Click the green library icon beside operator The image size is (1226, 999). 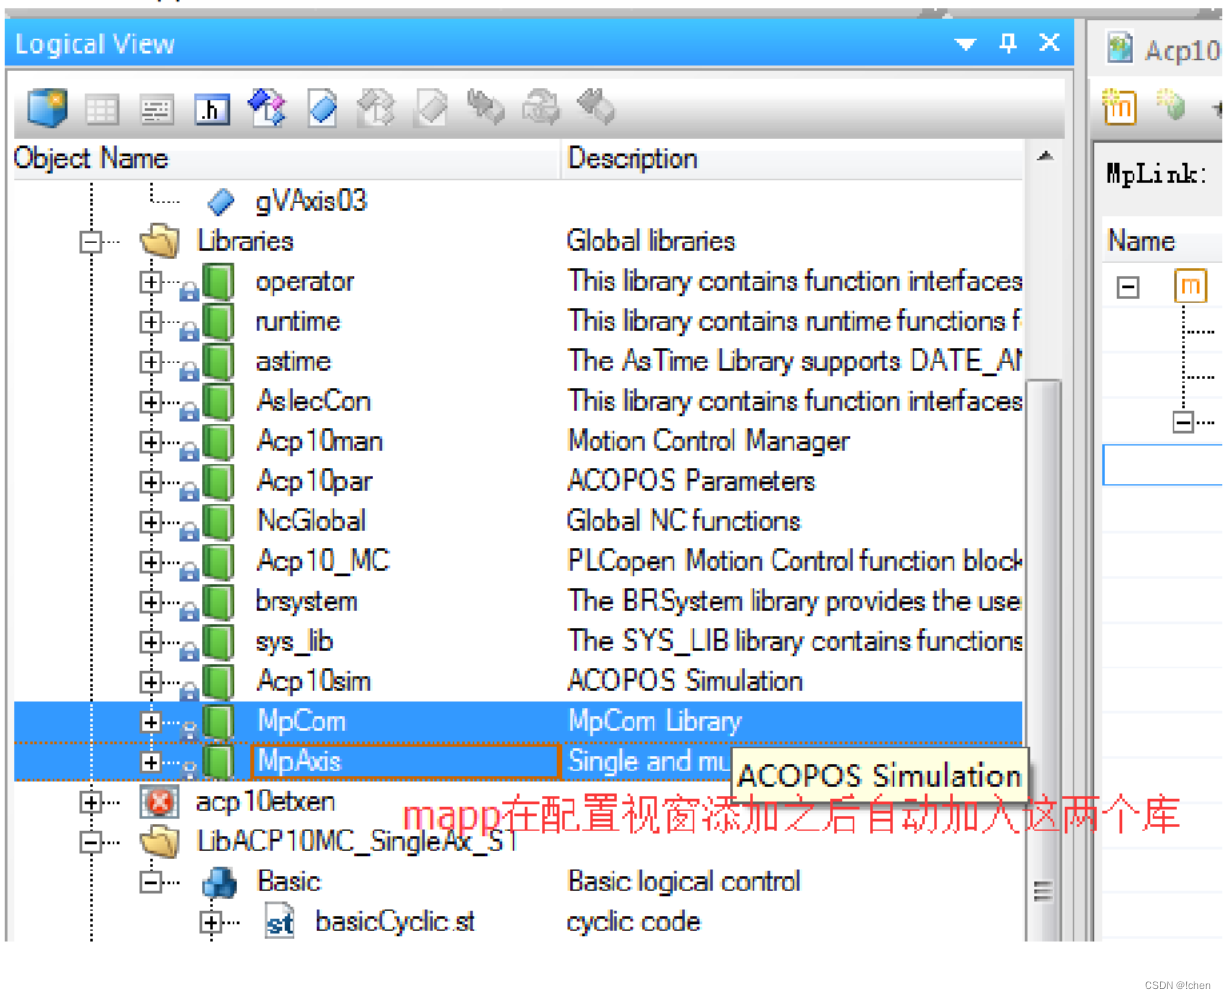point(218,282)
